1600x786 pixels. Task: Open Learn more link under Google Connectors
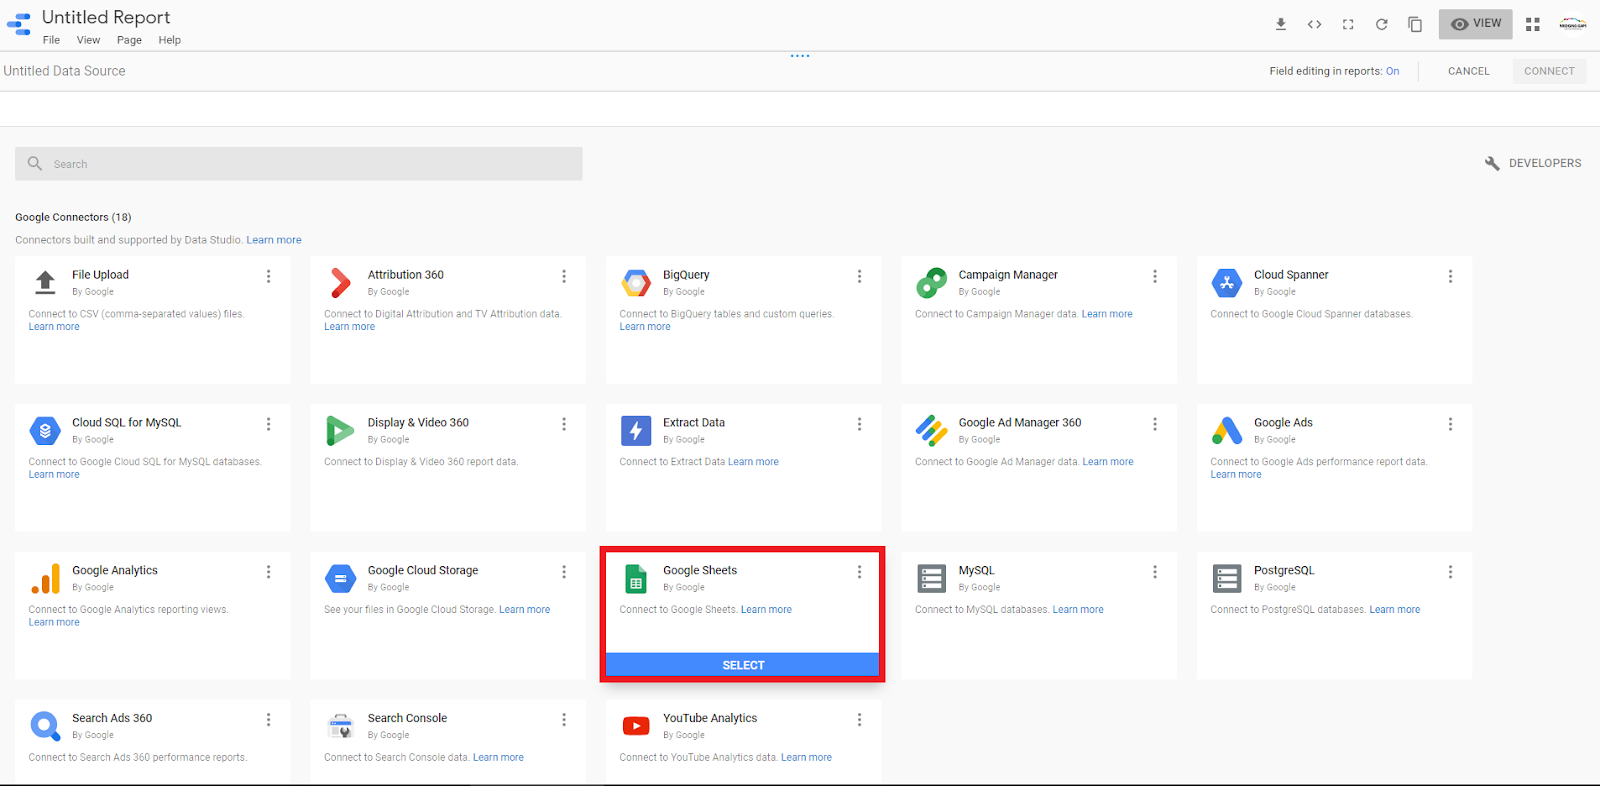(x=274, y=240)
